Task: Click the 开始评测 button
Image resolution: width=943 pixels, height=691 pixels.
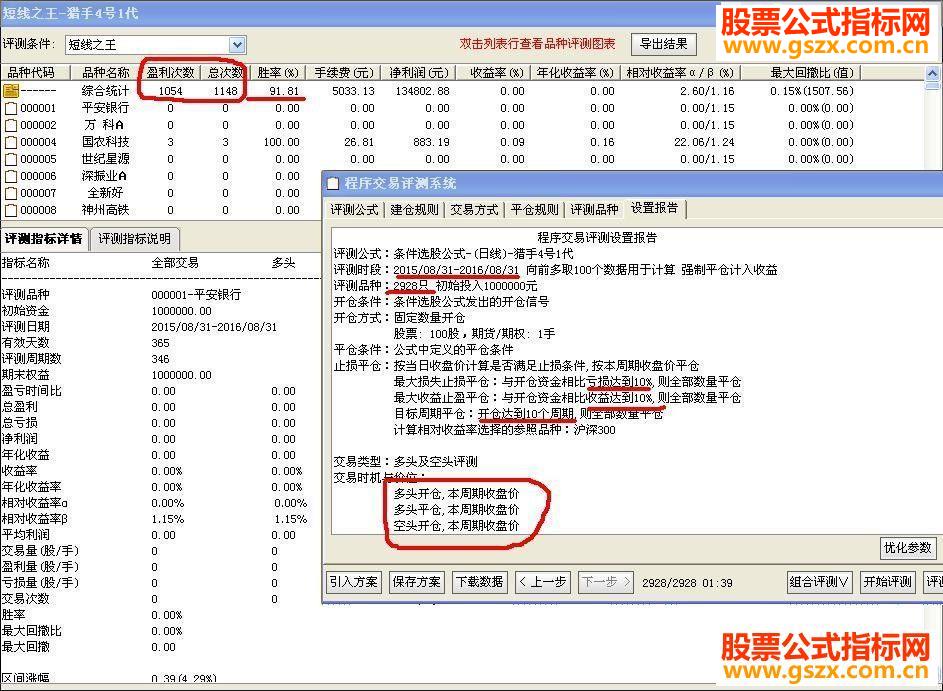Action: tap(888, 582)
